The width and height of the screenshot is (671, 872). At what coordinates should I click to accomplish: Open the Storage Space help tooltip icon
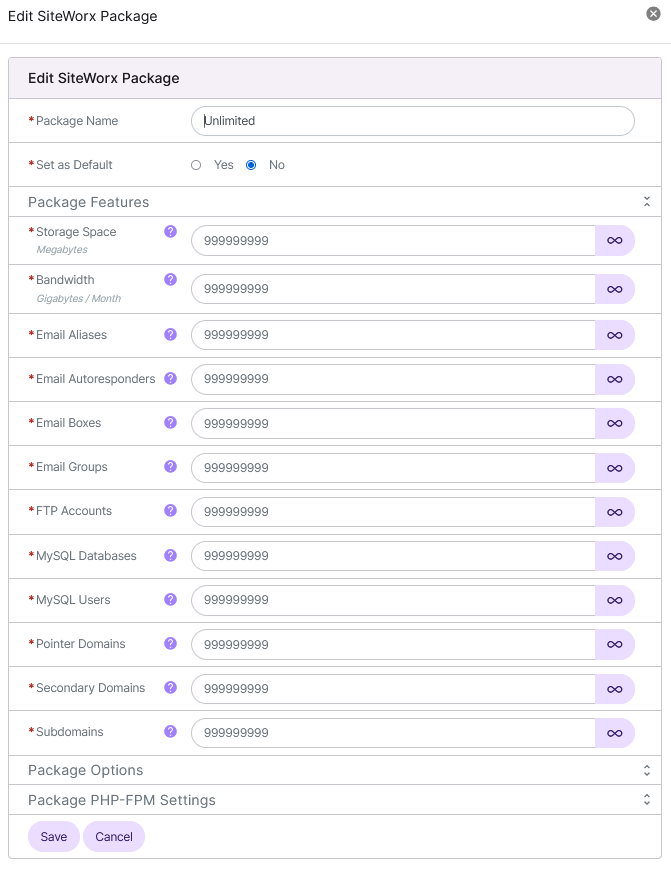[170, 230]
